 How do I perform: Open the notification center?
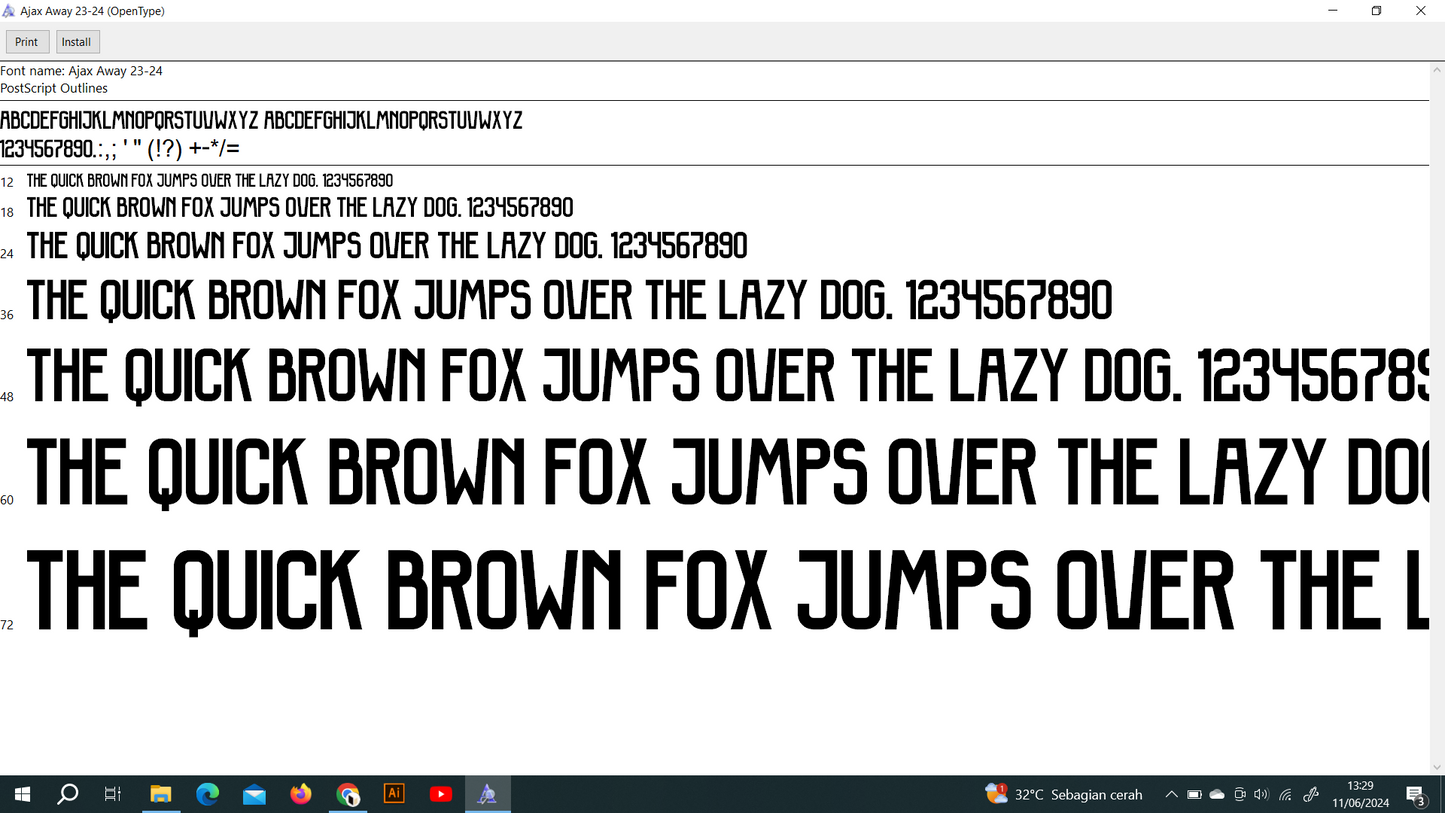pyautogui.click(x=1416, y=795)
